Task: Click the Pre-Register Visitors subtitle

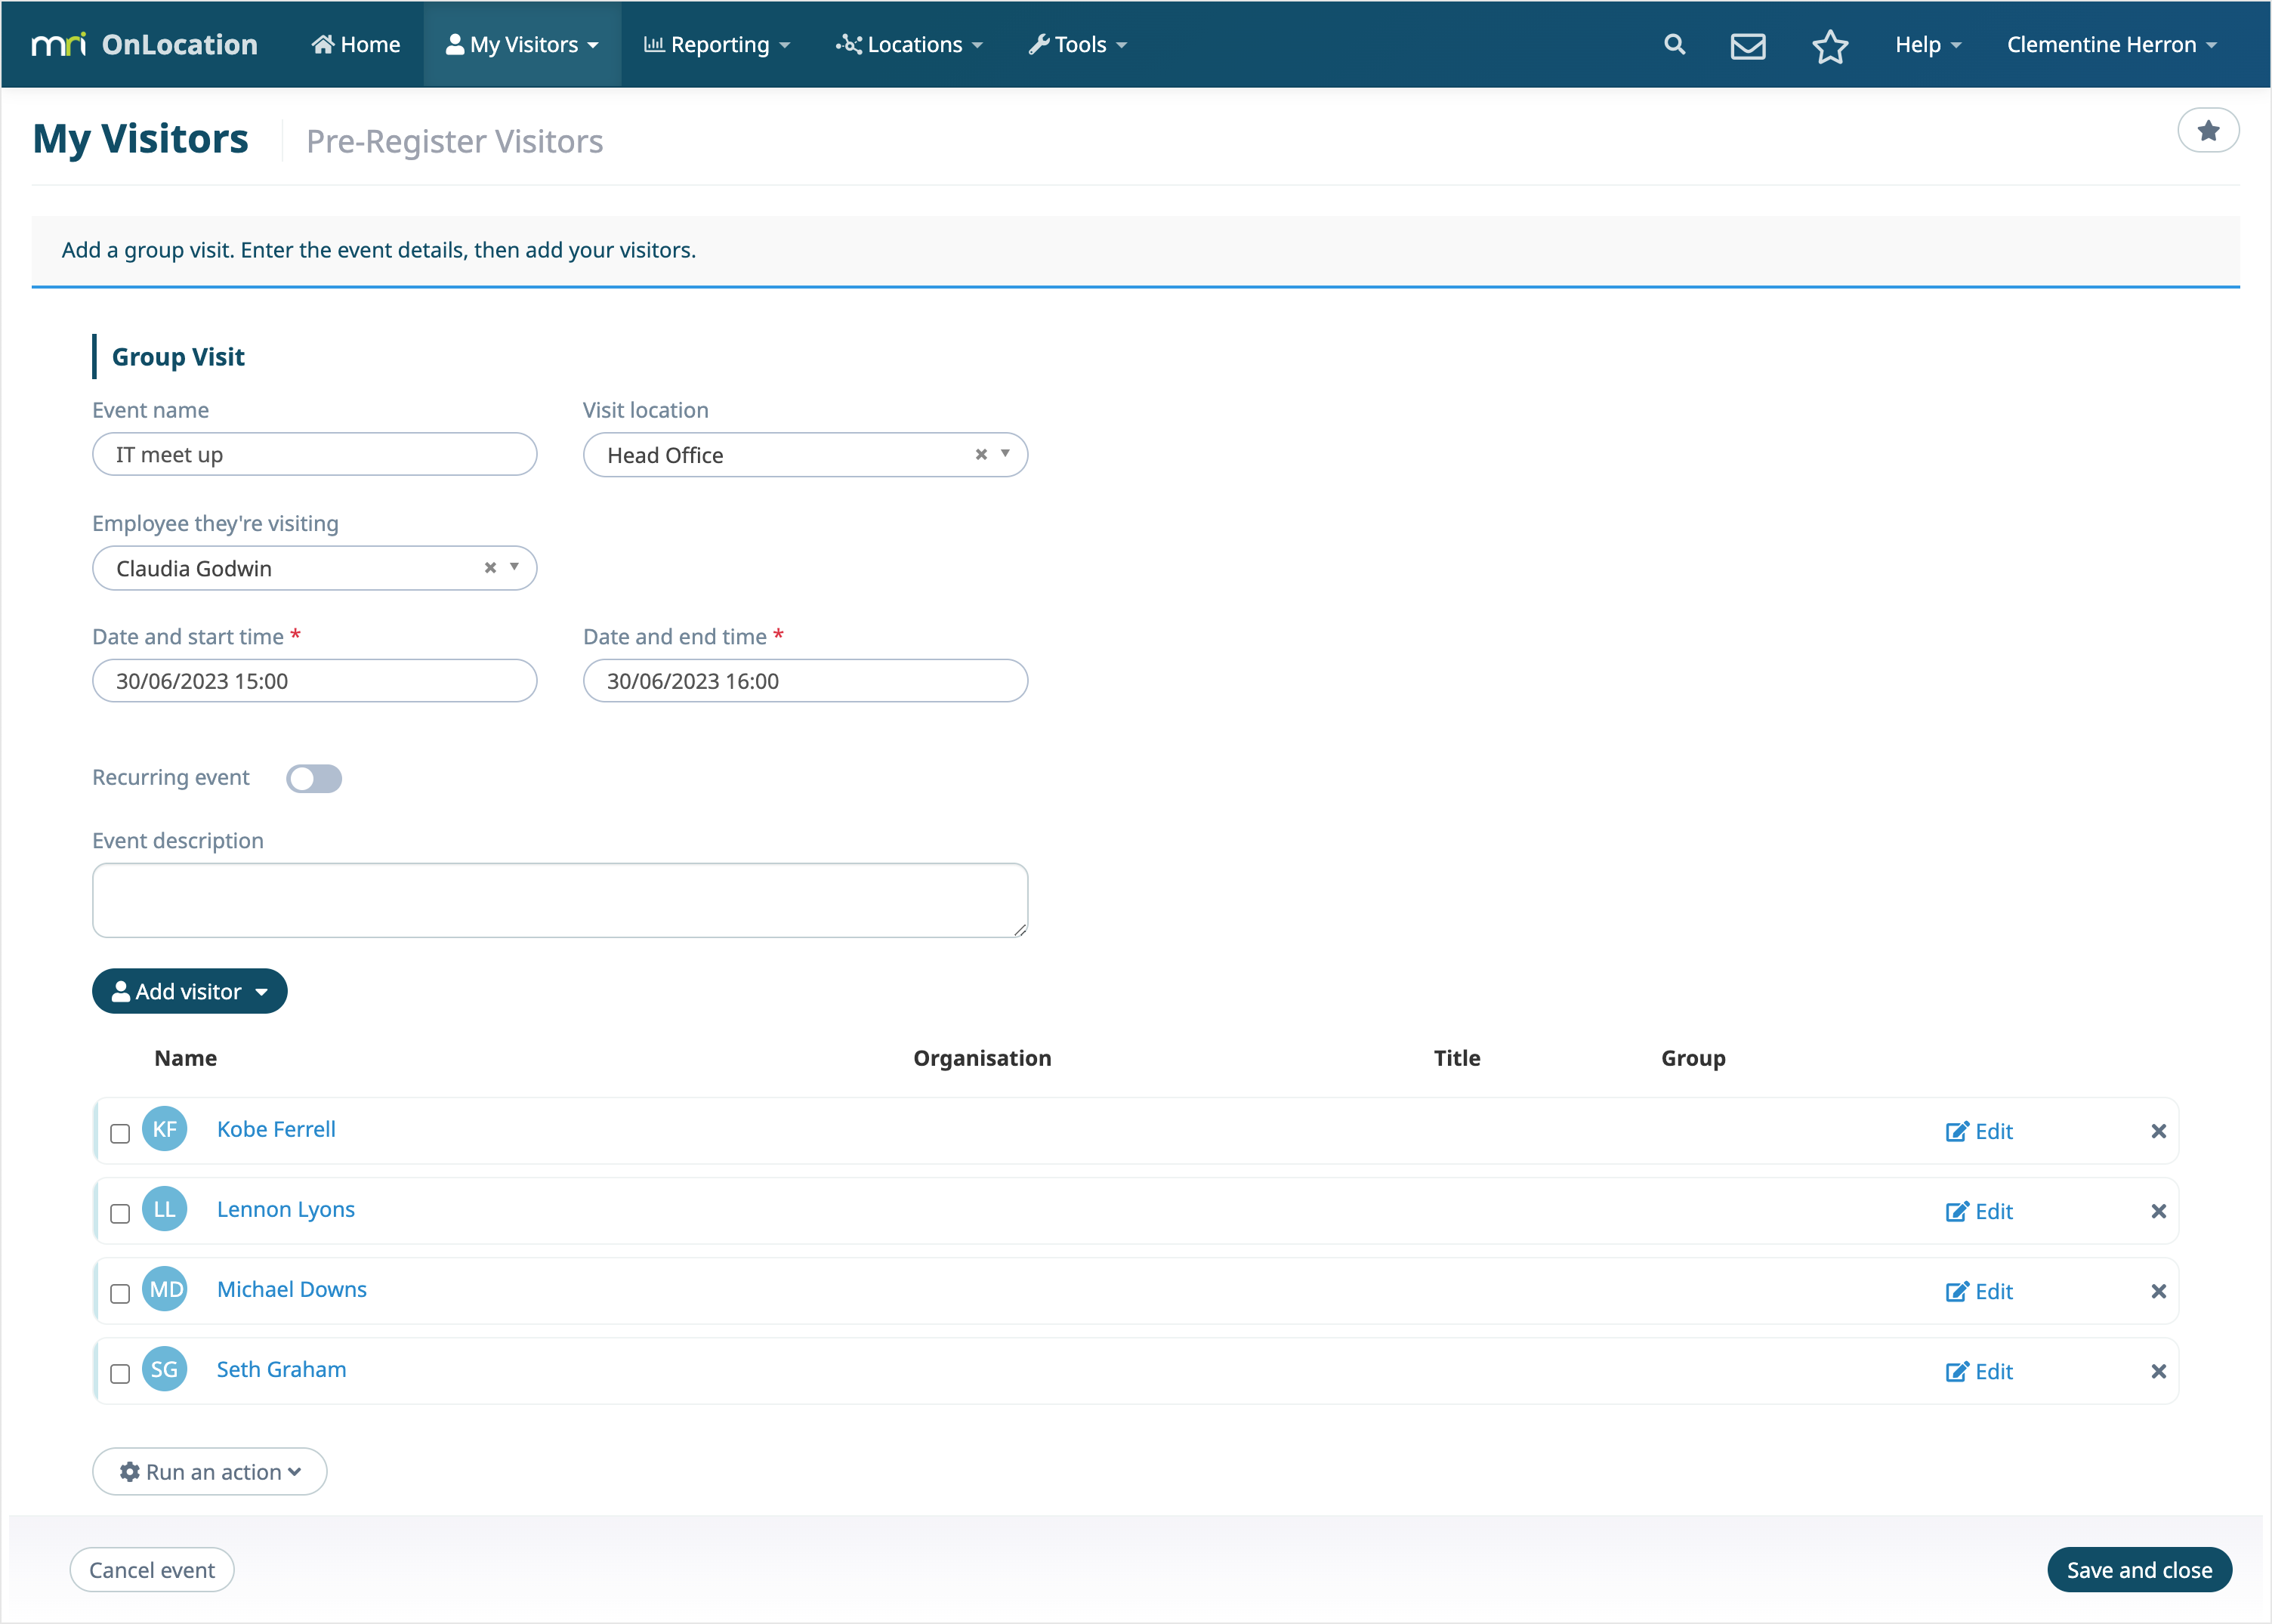Action: click(455, 141)
